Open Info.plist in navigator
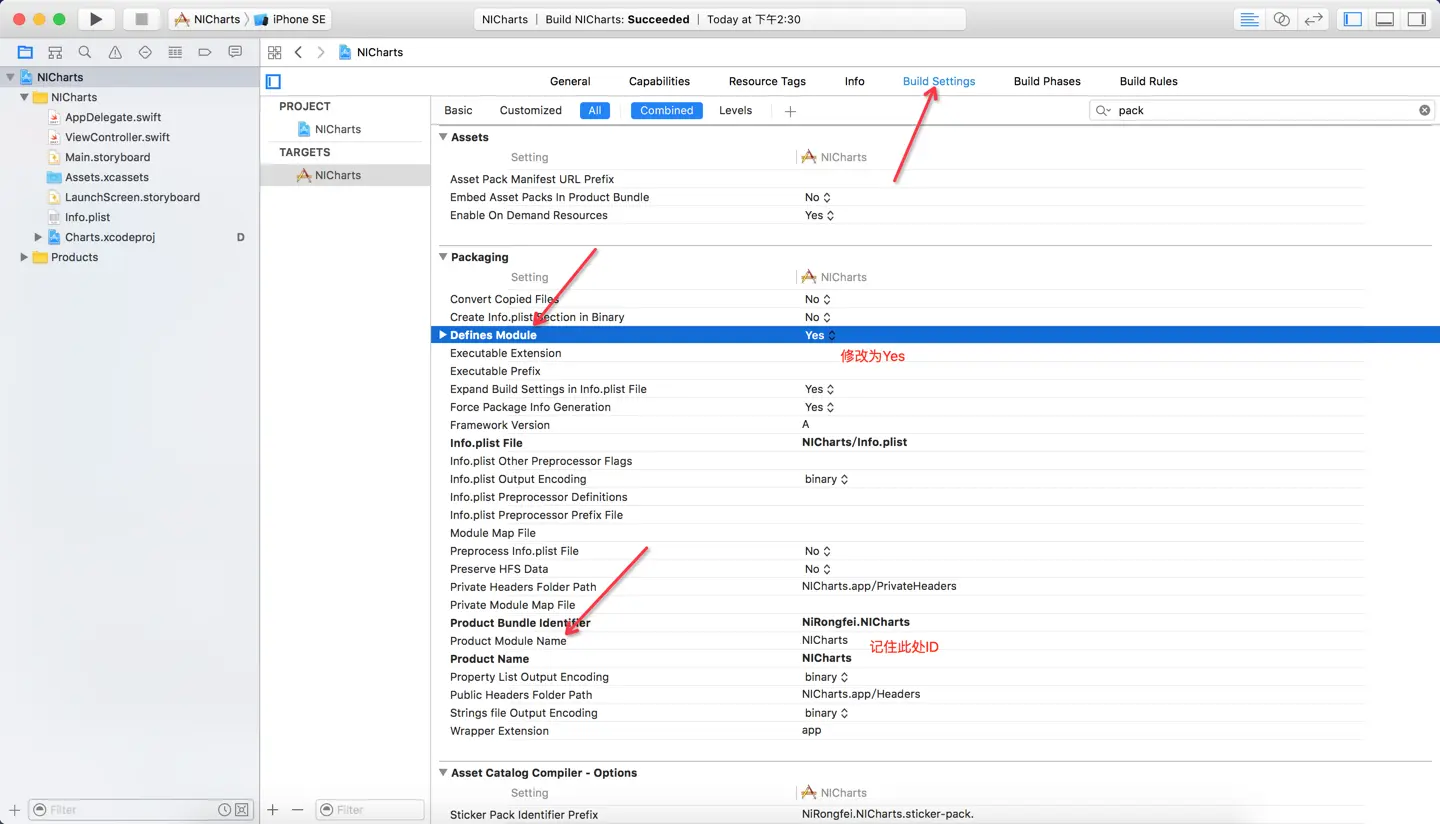This screenshot has height=824, width=1440. (87, 217)
